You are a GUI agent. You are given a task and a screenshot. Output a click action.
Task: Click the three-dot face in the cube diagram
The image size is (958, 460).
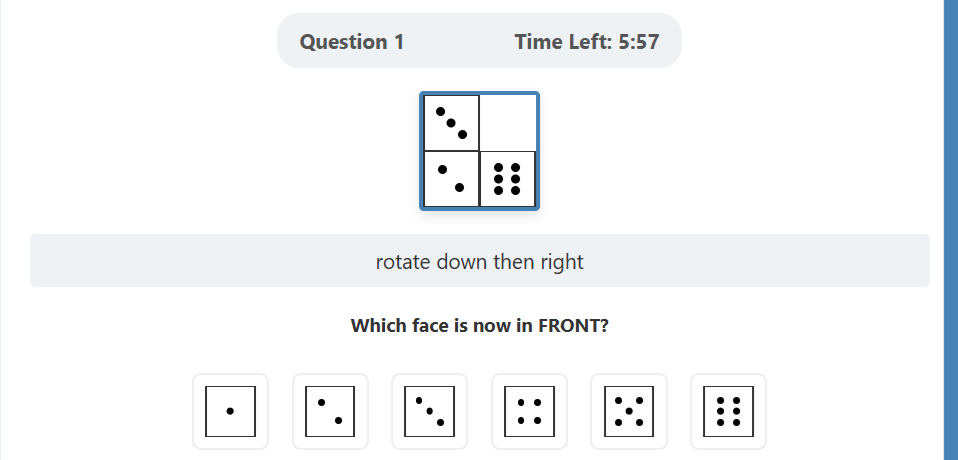tap(451, 123)
